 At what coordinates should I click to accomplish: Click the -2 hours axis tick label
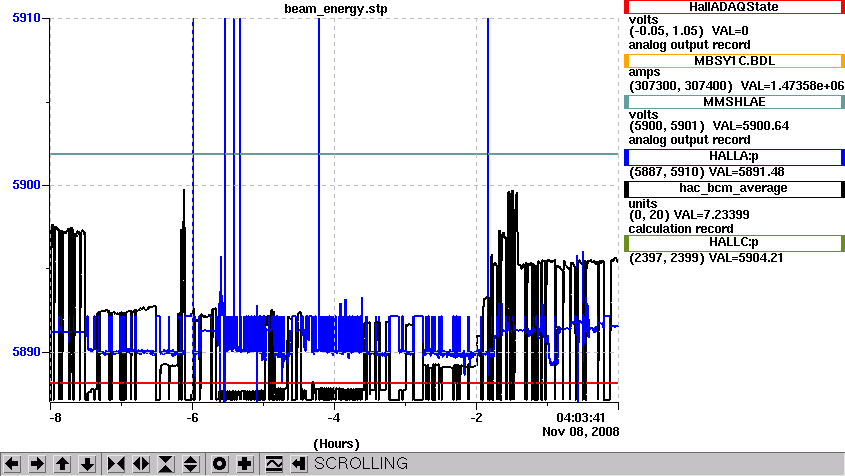(x=476, y=418)
